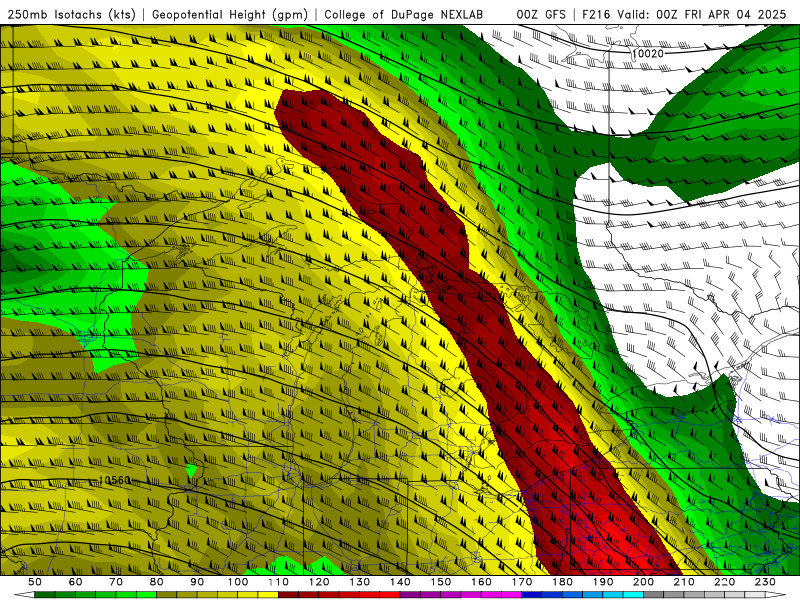This screenshot has height=600, width=800.
Task: Click the 90 value on the color scale
Action: 197,582
